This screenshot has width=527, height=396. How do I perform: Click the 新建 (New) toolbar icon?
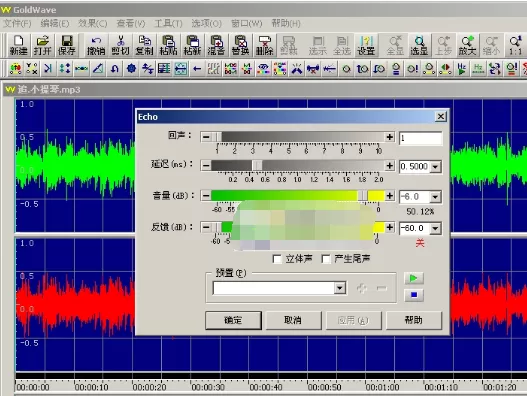click(18, 45)
